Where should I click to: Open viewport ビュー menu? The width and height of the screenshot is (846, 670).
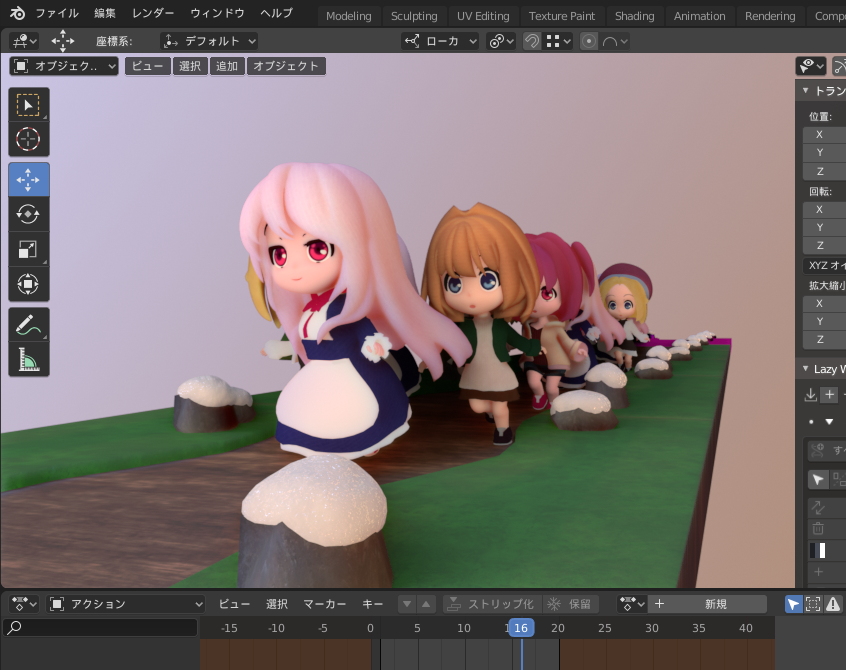[x=148, y=66]
